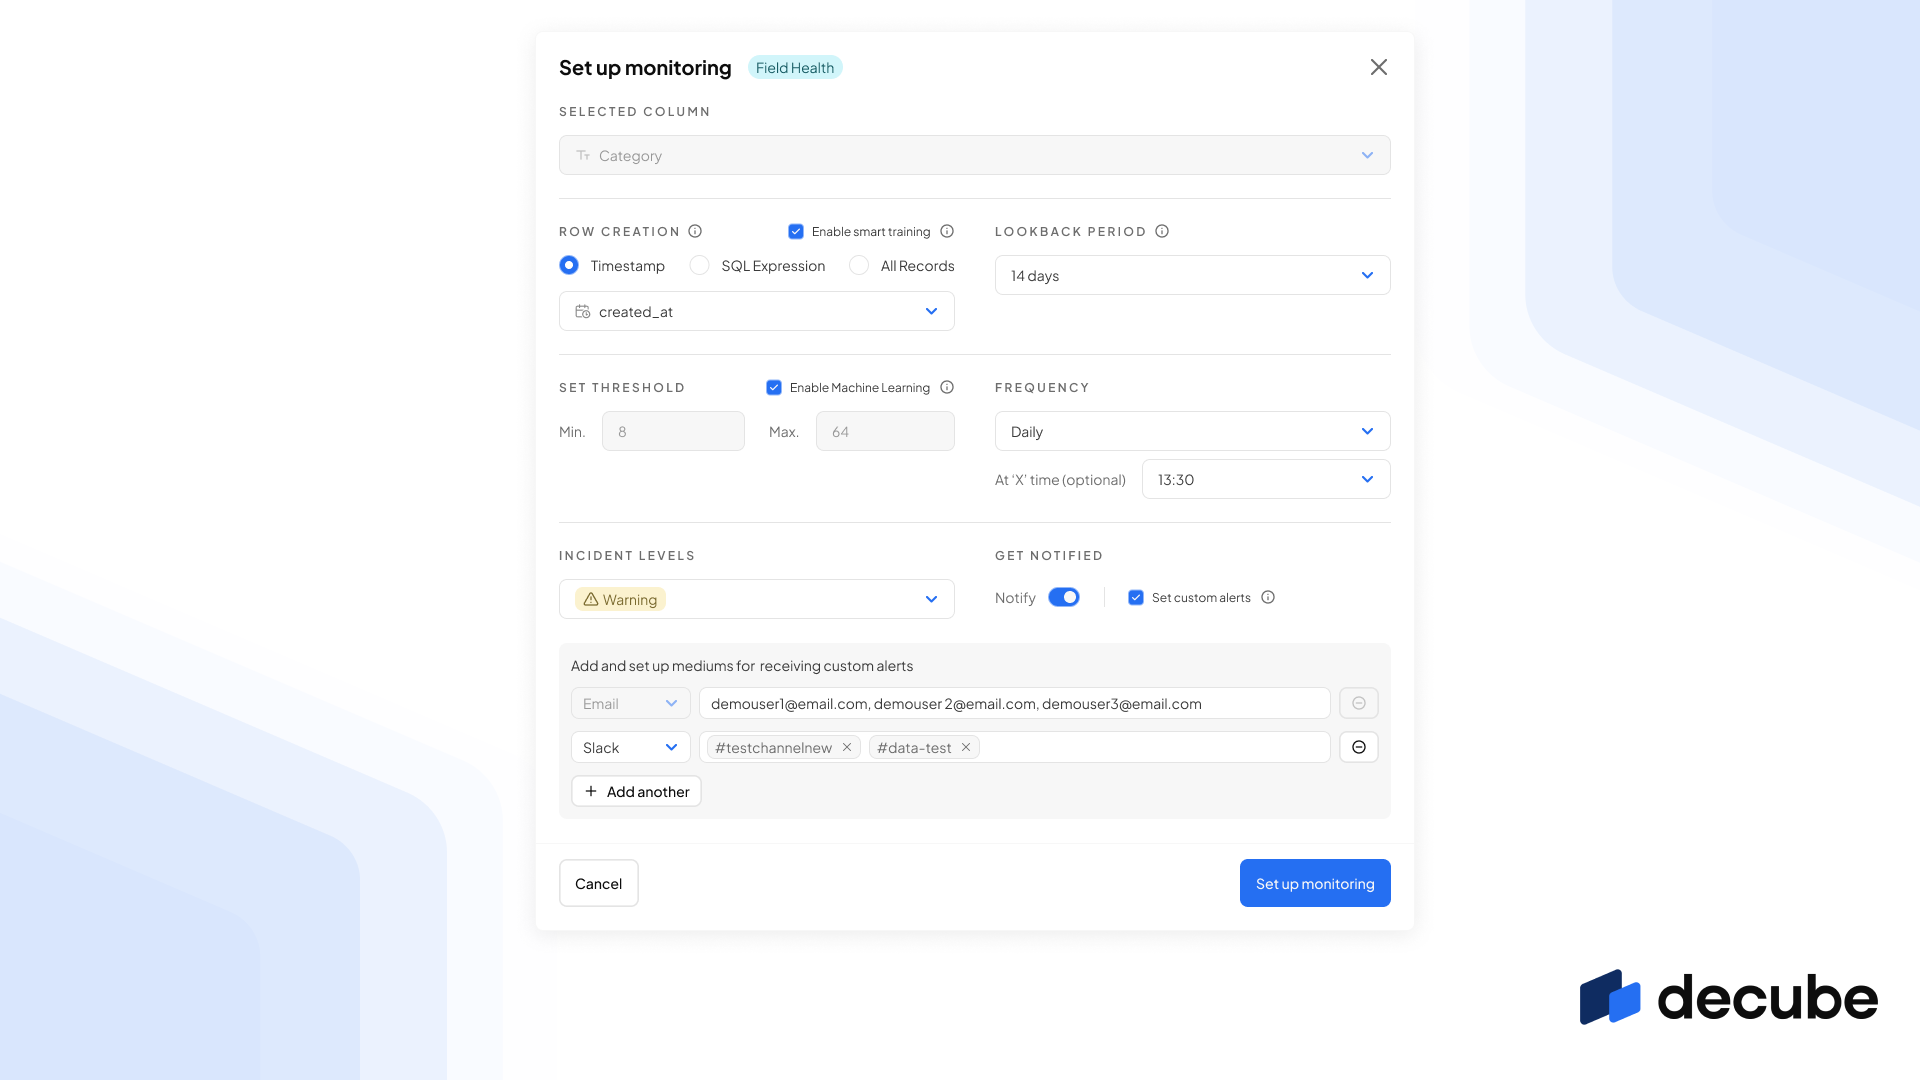Screen dimensions: 1920x1080
Task: Click the "SELECTED COLUMN" label
Action: click(x=635, y=111)
